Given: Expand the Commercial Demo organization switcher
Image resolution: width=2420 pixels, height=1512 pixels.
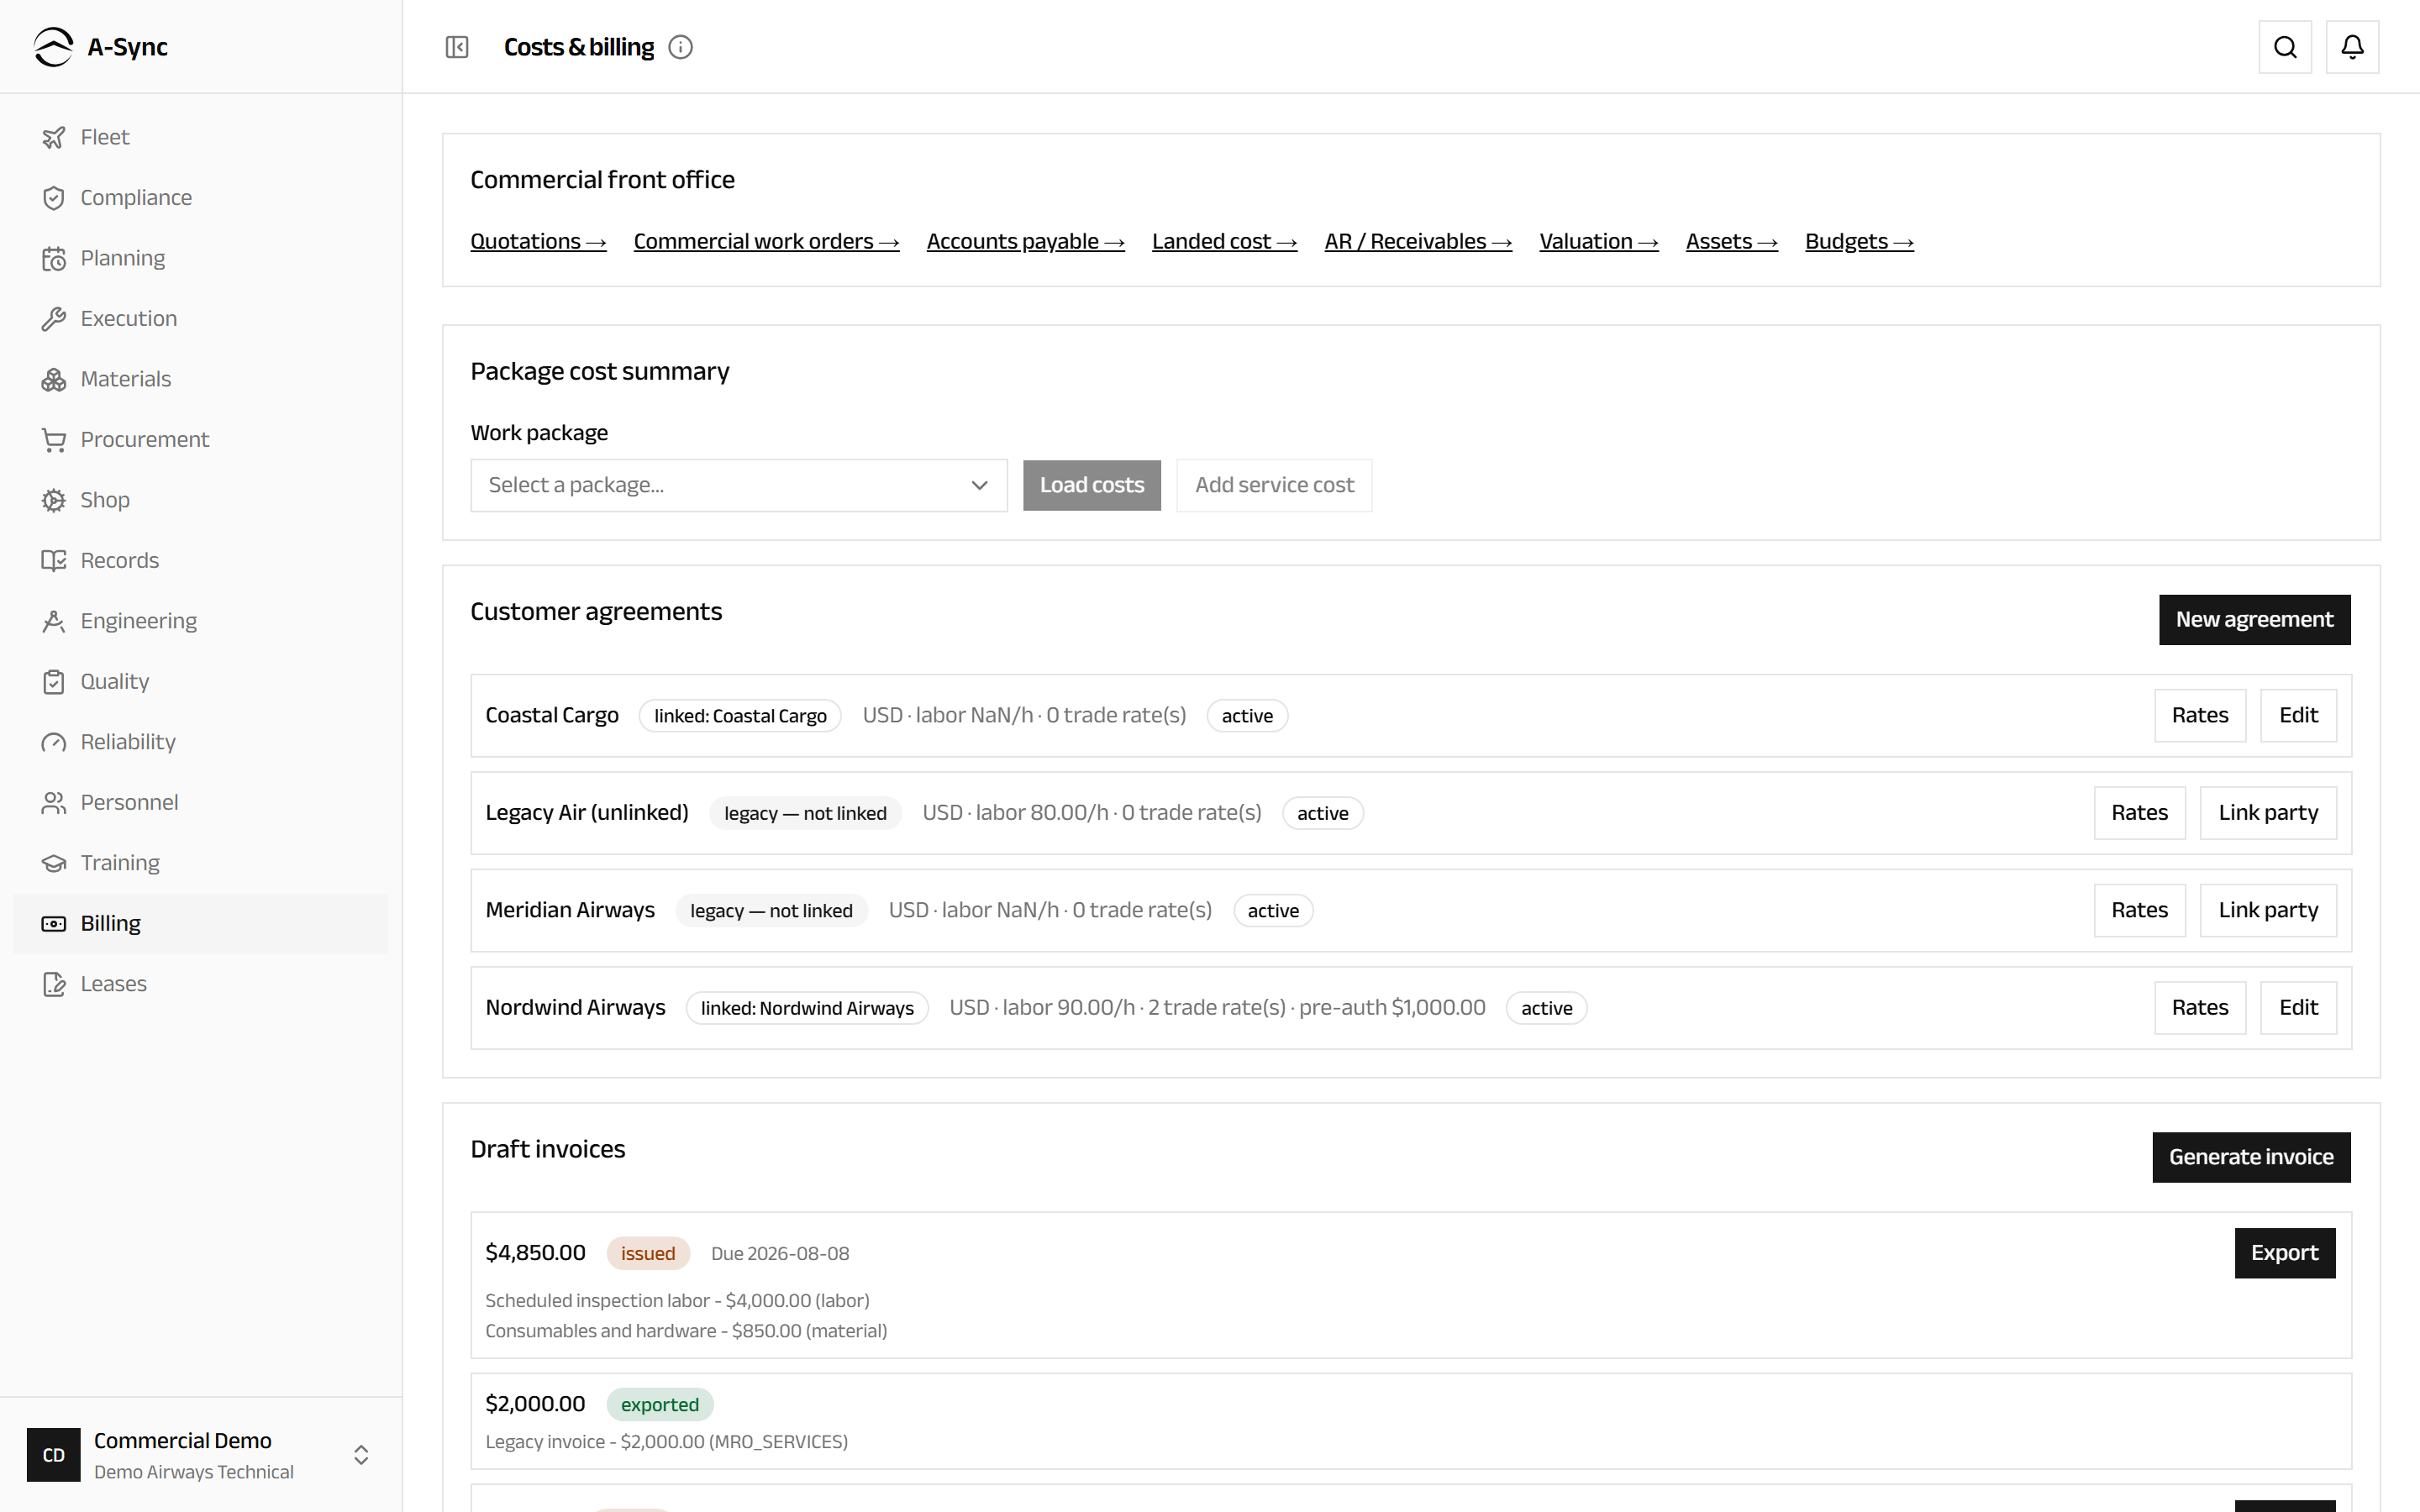Looking at the screenshot, I should pos(362,1455).
